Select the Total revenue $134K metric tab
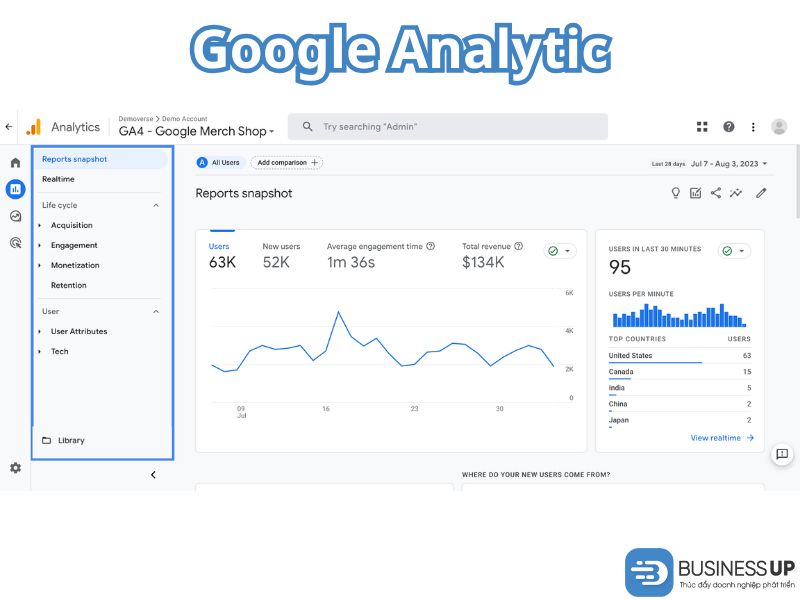 (x=492, y=255)
